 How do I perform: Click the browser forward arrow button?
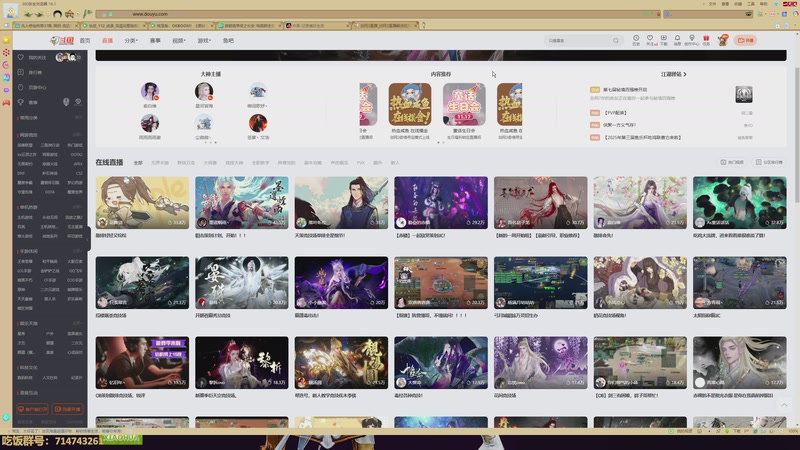tap(40, 14)
